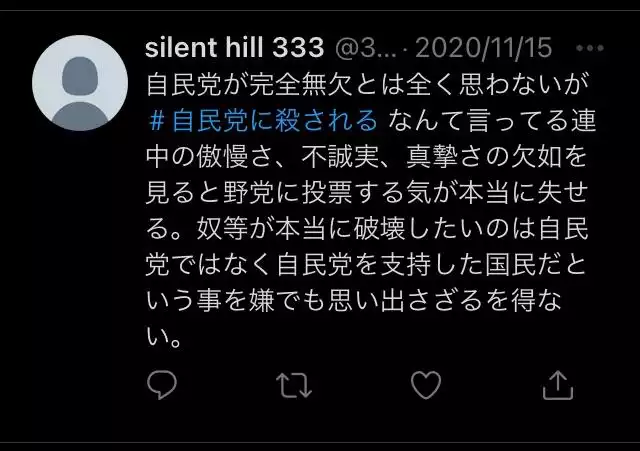Open the #自民党に殺される hashtag link

264,121
